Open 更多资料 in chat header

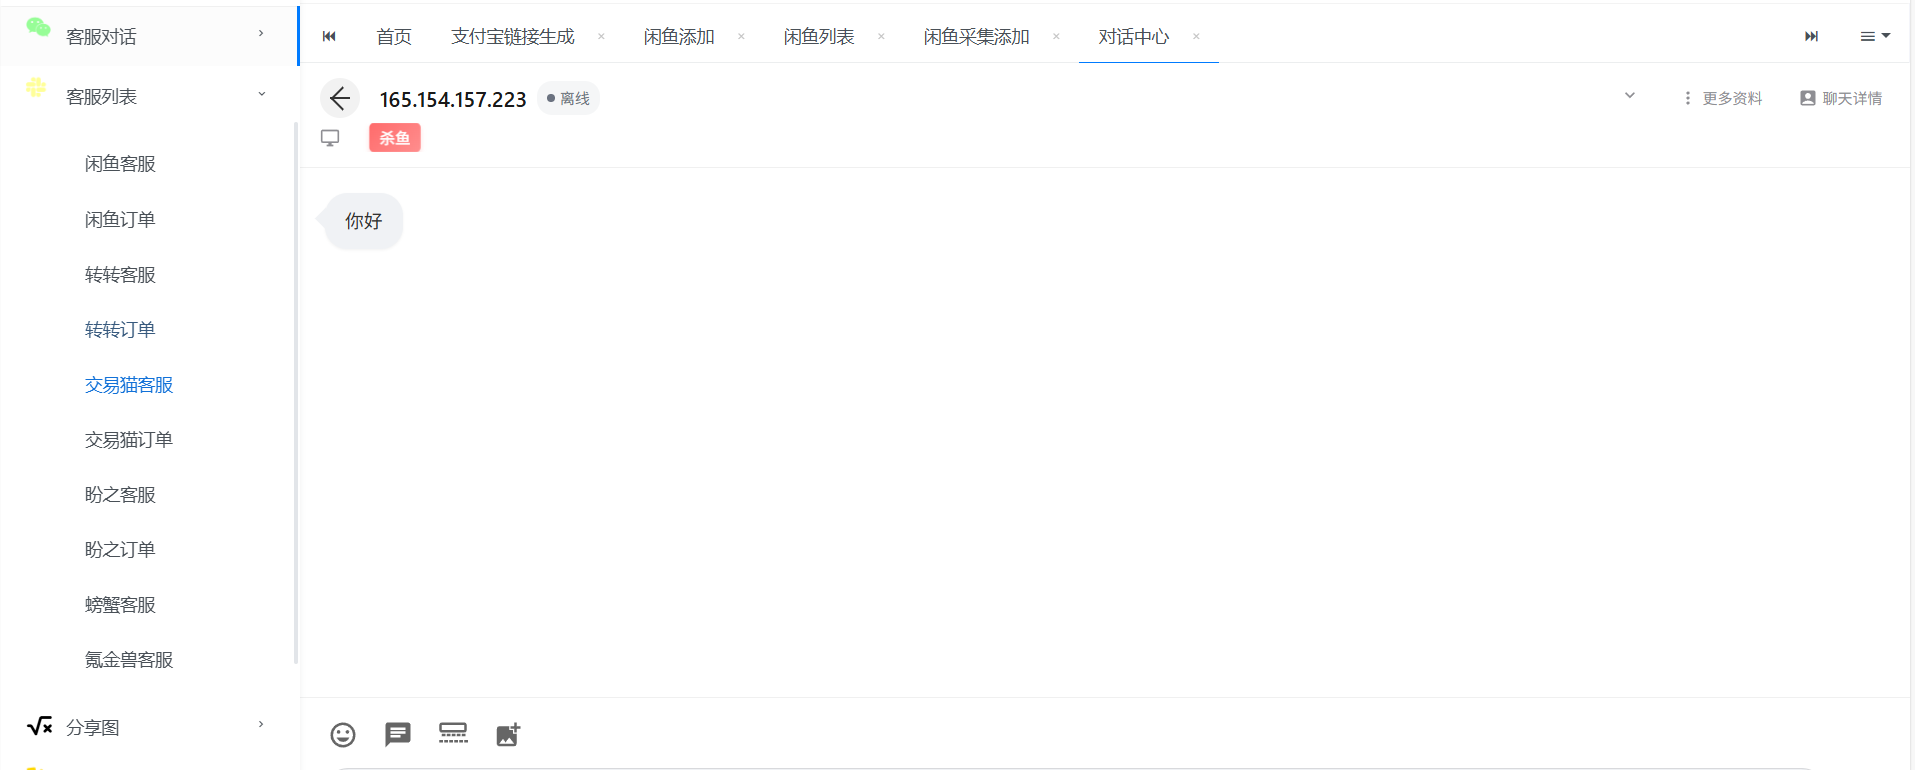pos(1723,98)
